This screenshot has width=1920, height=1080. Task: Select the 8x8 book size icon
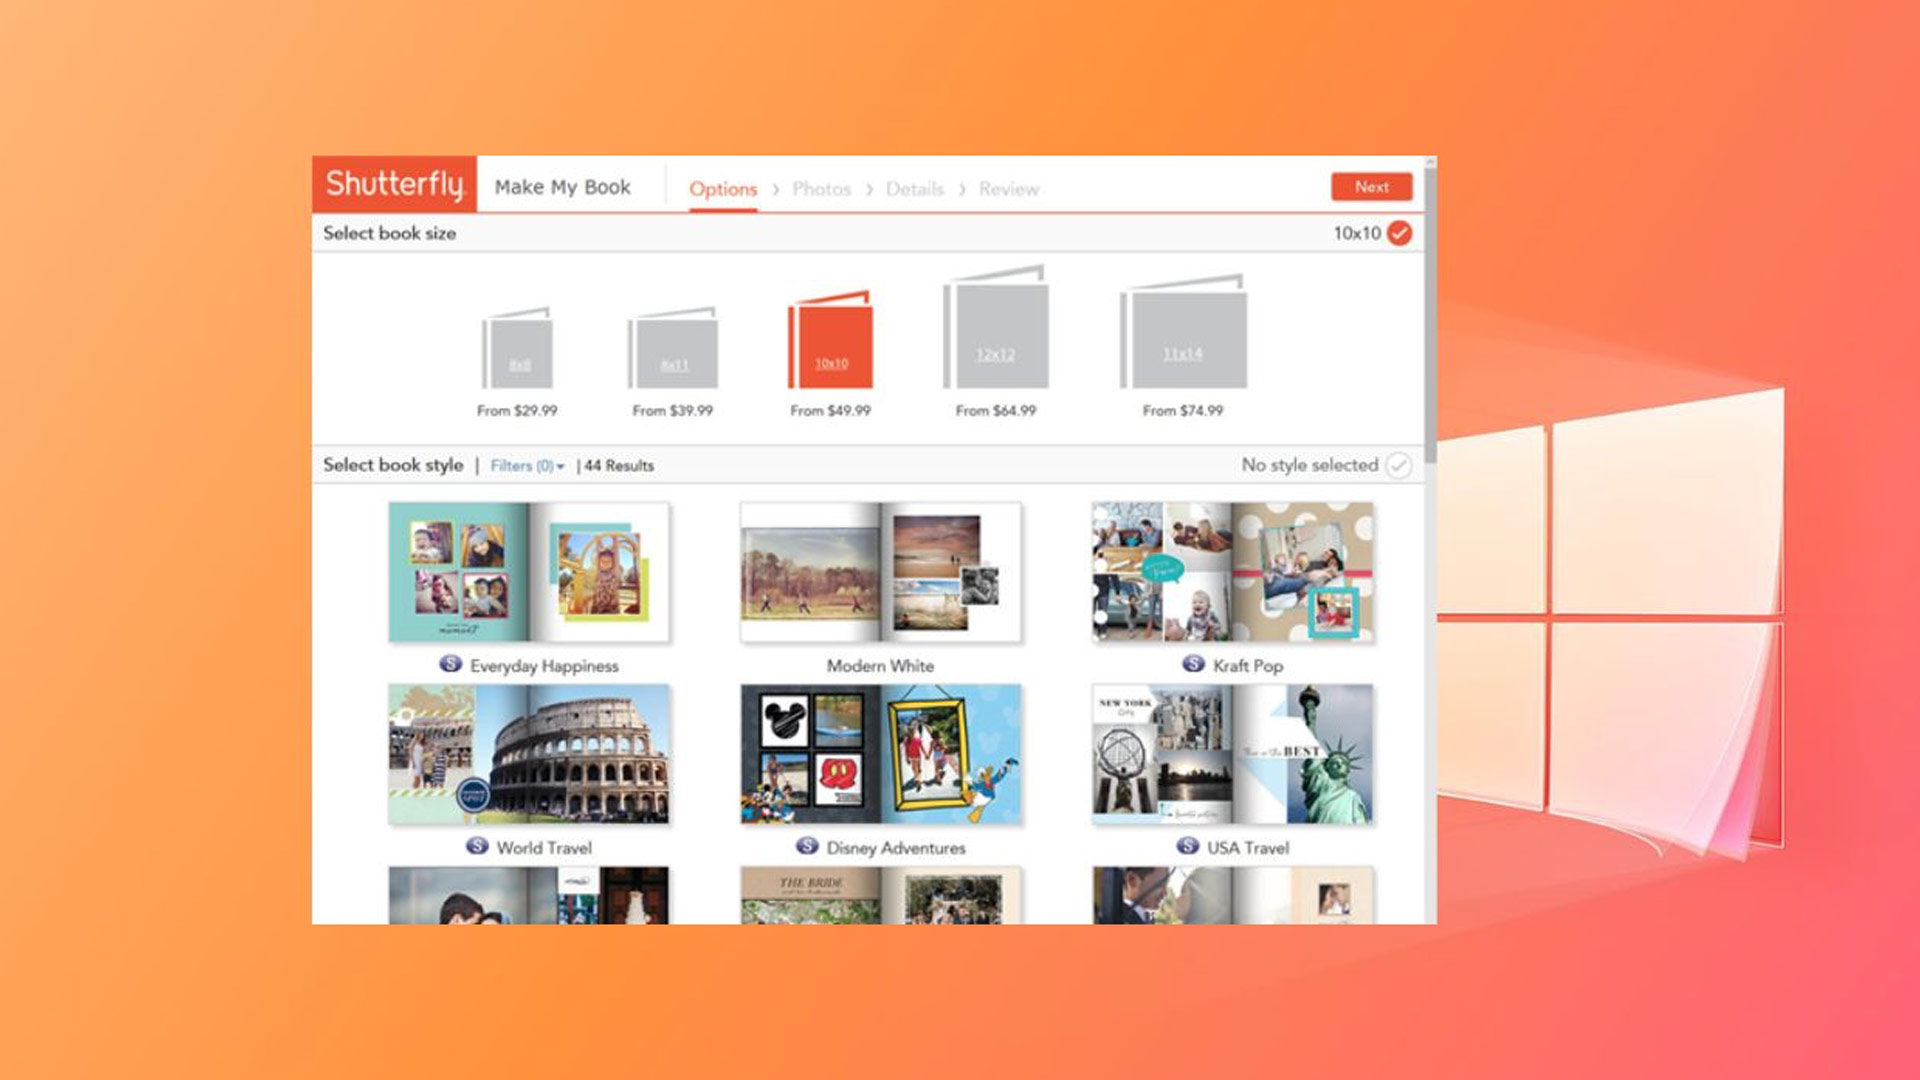[x=517, y=348]
